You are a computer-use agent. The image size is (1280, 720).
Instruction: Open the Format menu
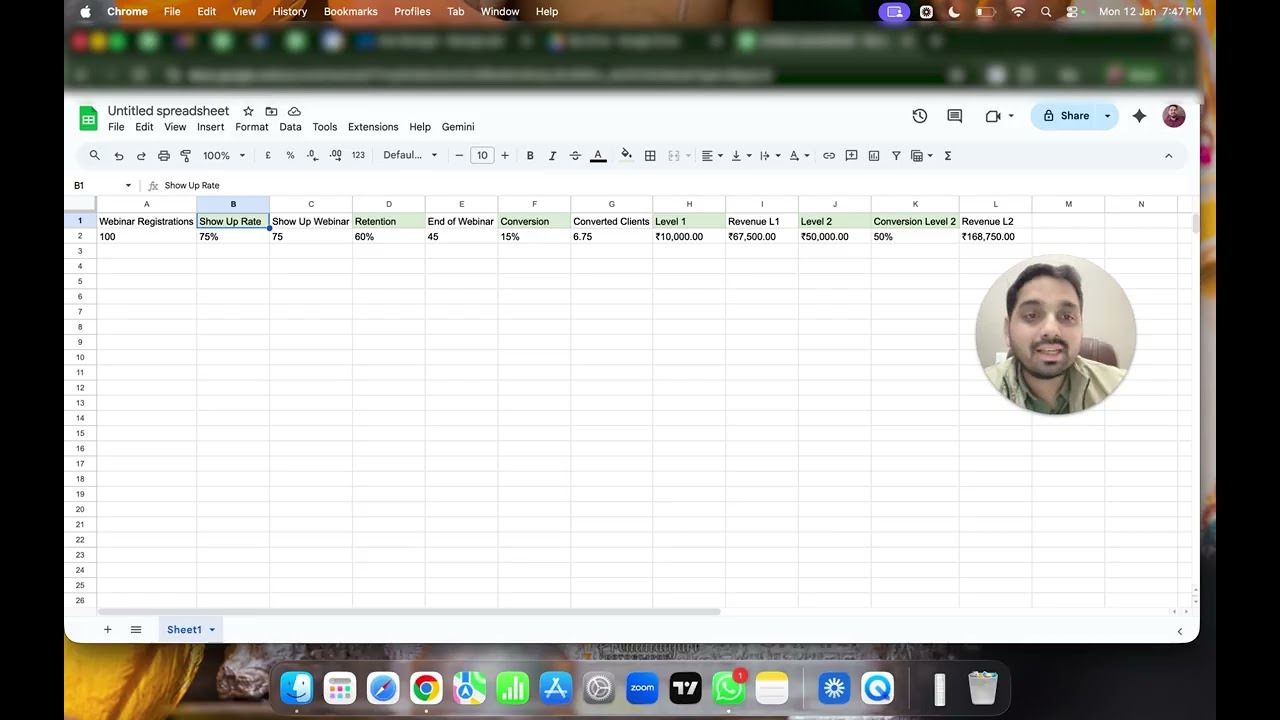[252, 127]
